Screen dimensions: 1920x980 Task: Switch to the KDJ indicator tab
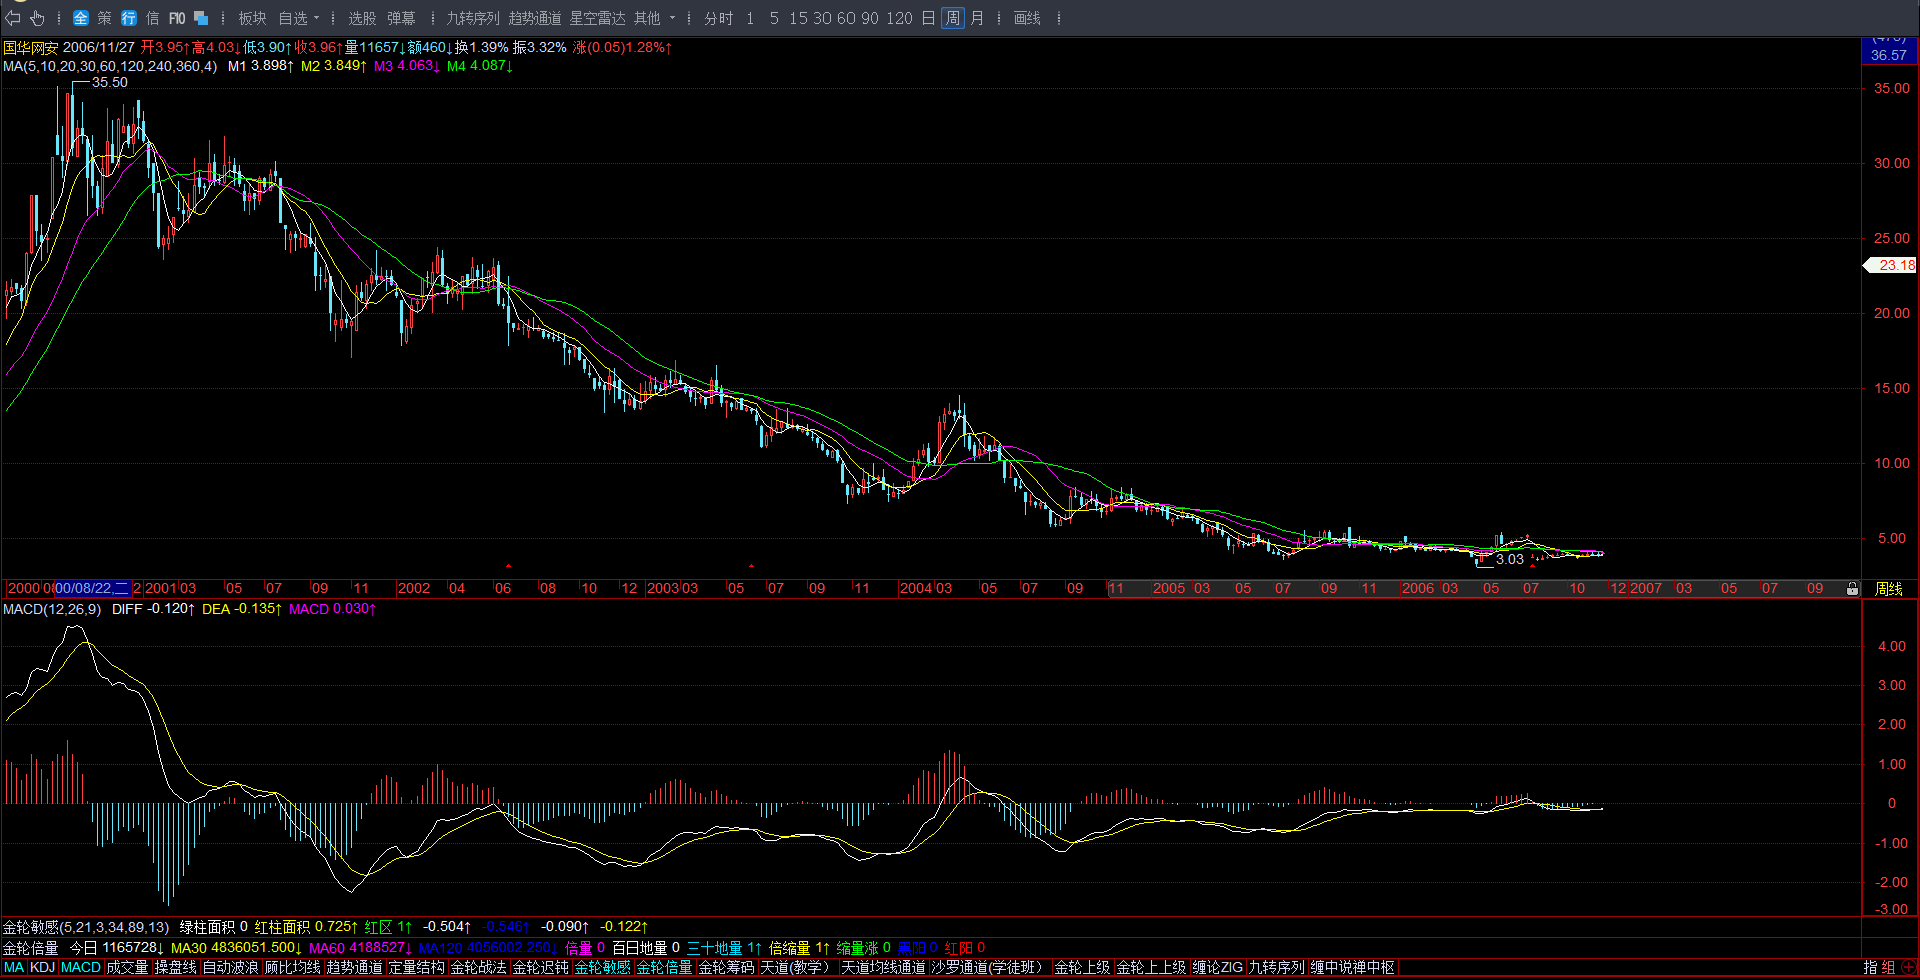pos(42,967)
